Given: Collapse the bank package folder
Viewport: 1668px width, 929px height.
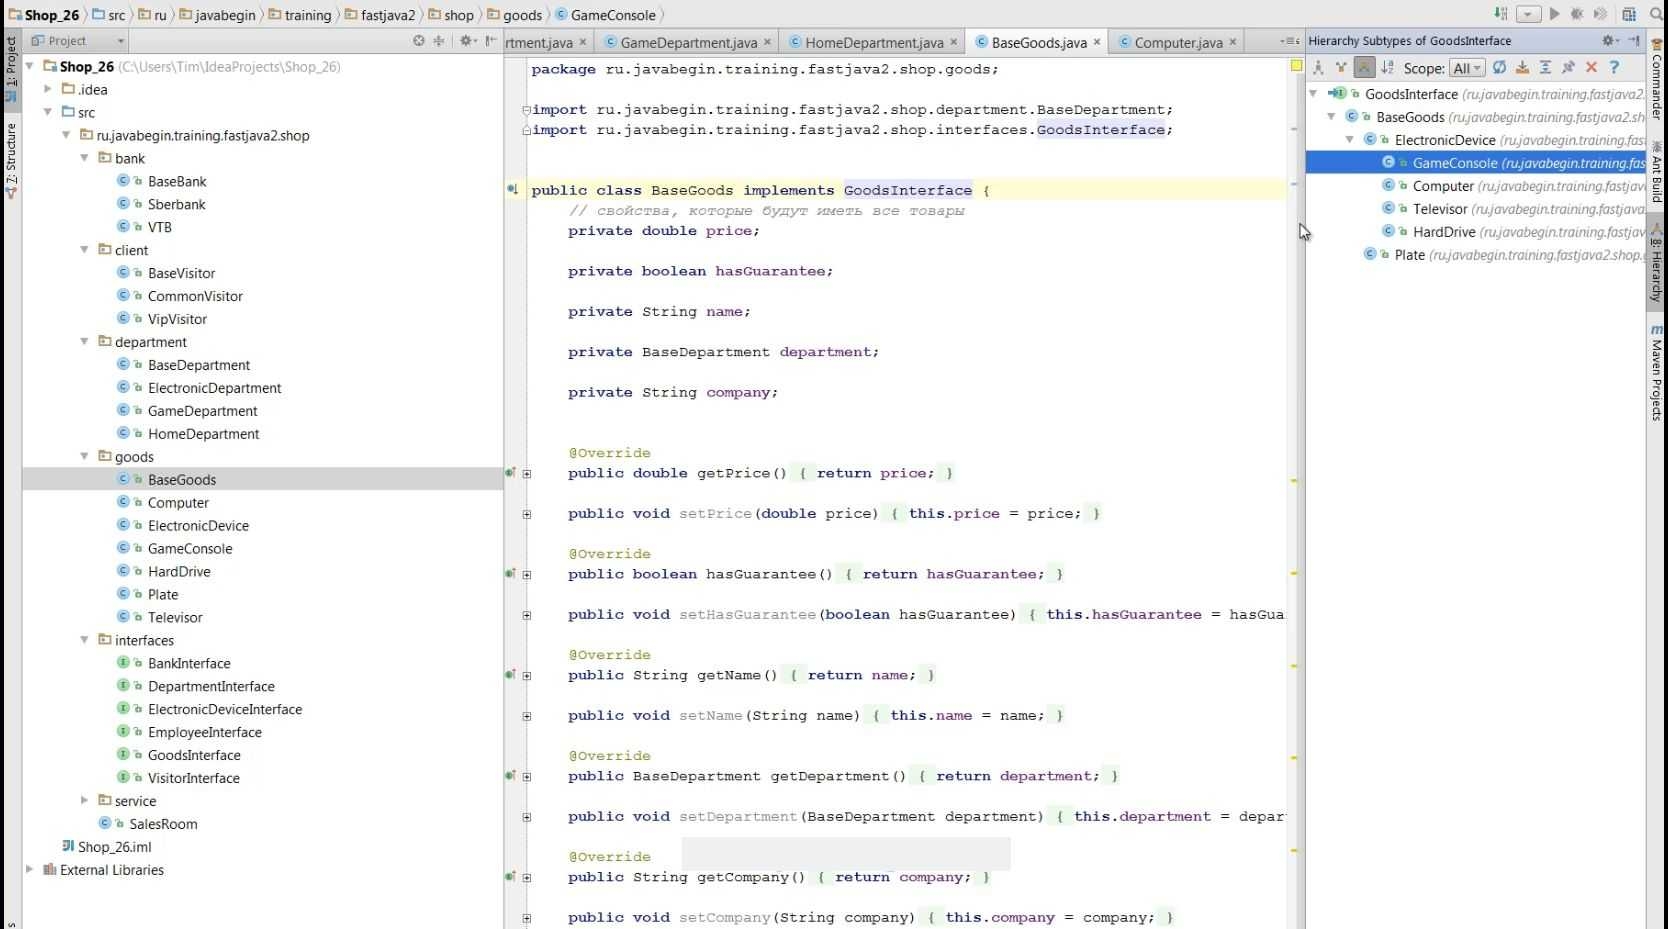Looking at the screenshot, I should [x=84, y=158].
